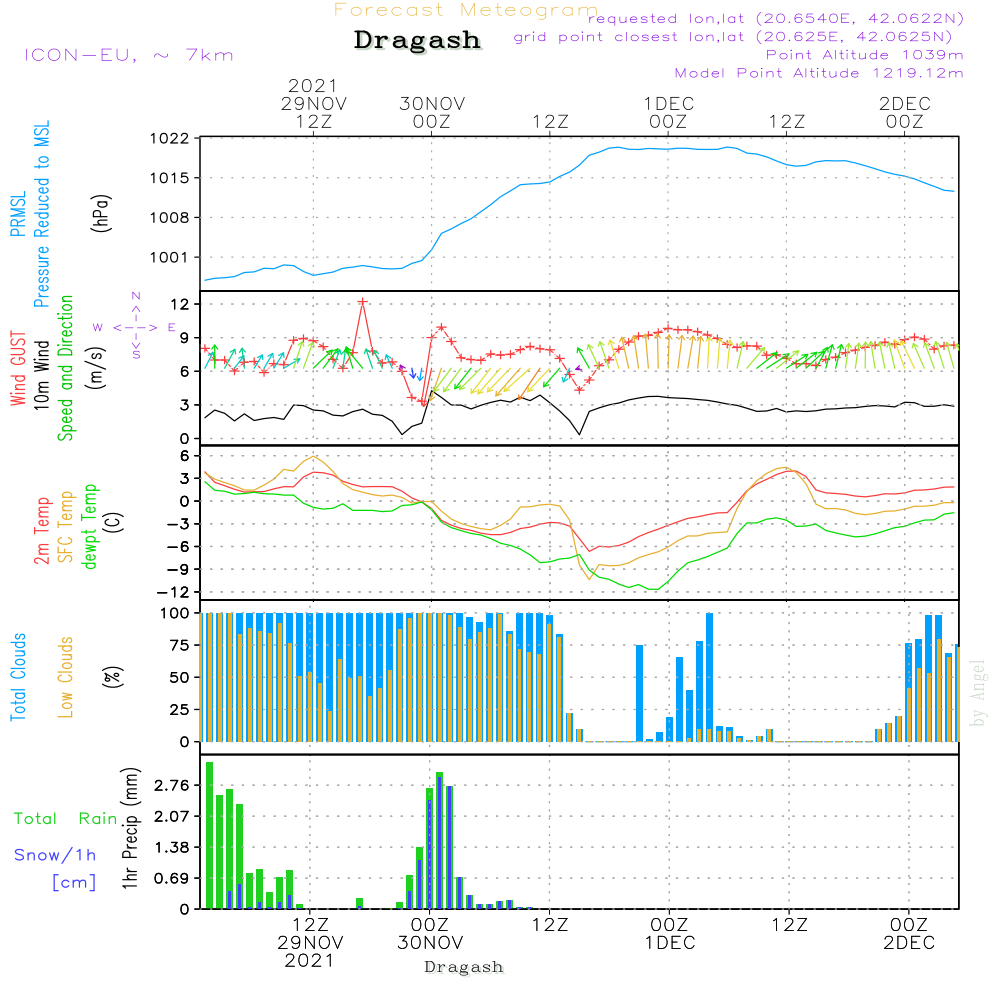Click the 1015 pressure axis value

(x=170, y=178)
